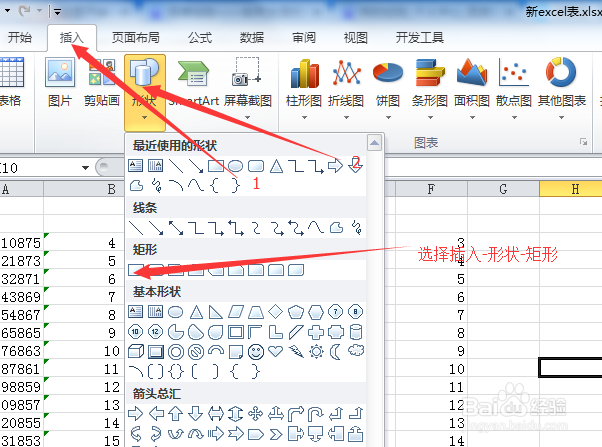
Task: Choose the text box in 基本形状
Action: 136,312
